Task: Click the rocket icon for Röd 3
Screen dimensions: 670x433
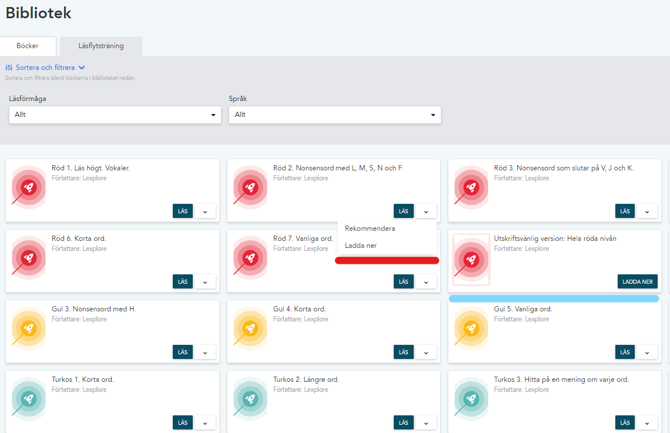Action: [x=471, y=187]
